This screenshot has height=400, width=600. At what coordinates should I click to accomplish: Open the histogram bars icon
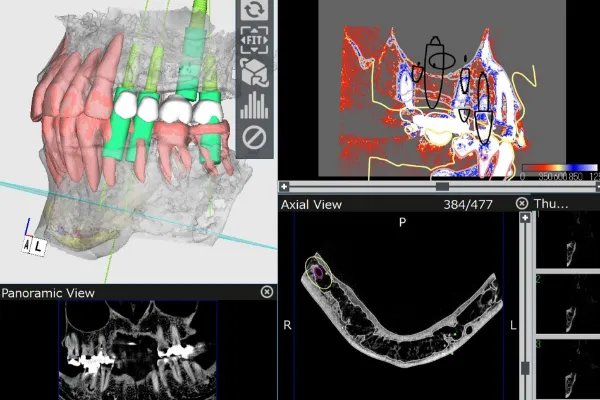pos(254,103)
